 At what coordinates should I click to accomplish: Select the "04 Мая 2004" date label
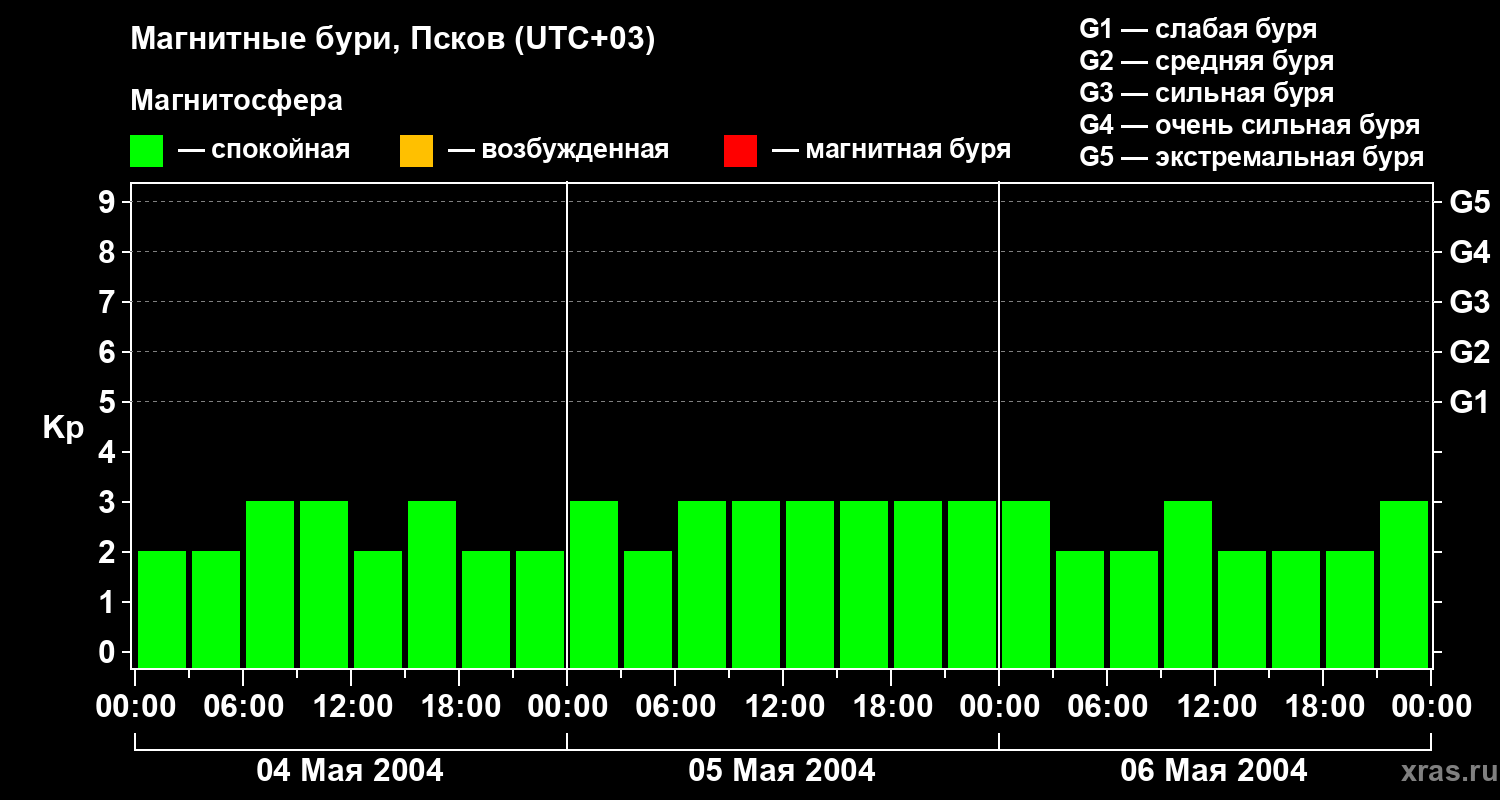click(x=350, y=771)
